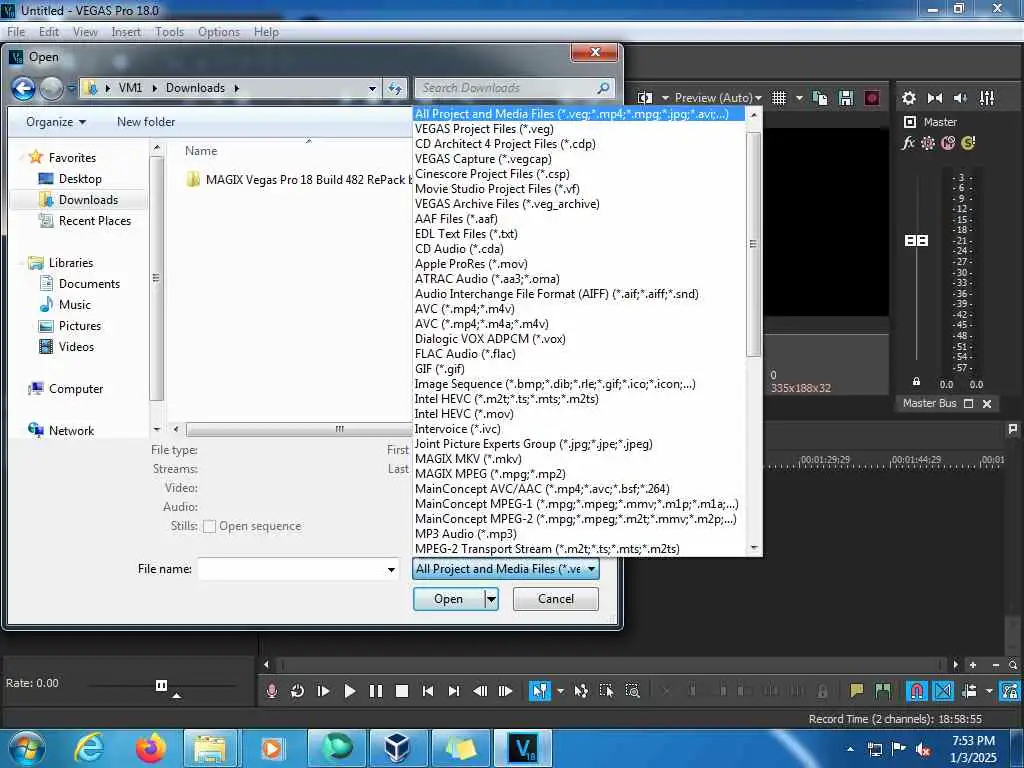Open the File menu
The width and height of the screenshot is (1024, 768).
[x=16, y=32]
